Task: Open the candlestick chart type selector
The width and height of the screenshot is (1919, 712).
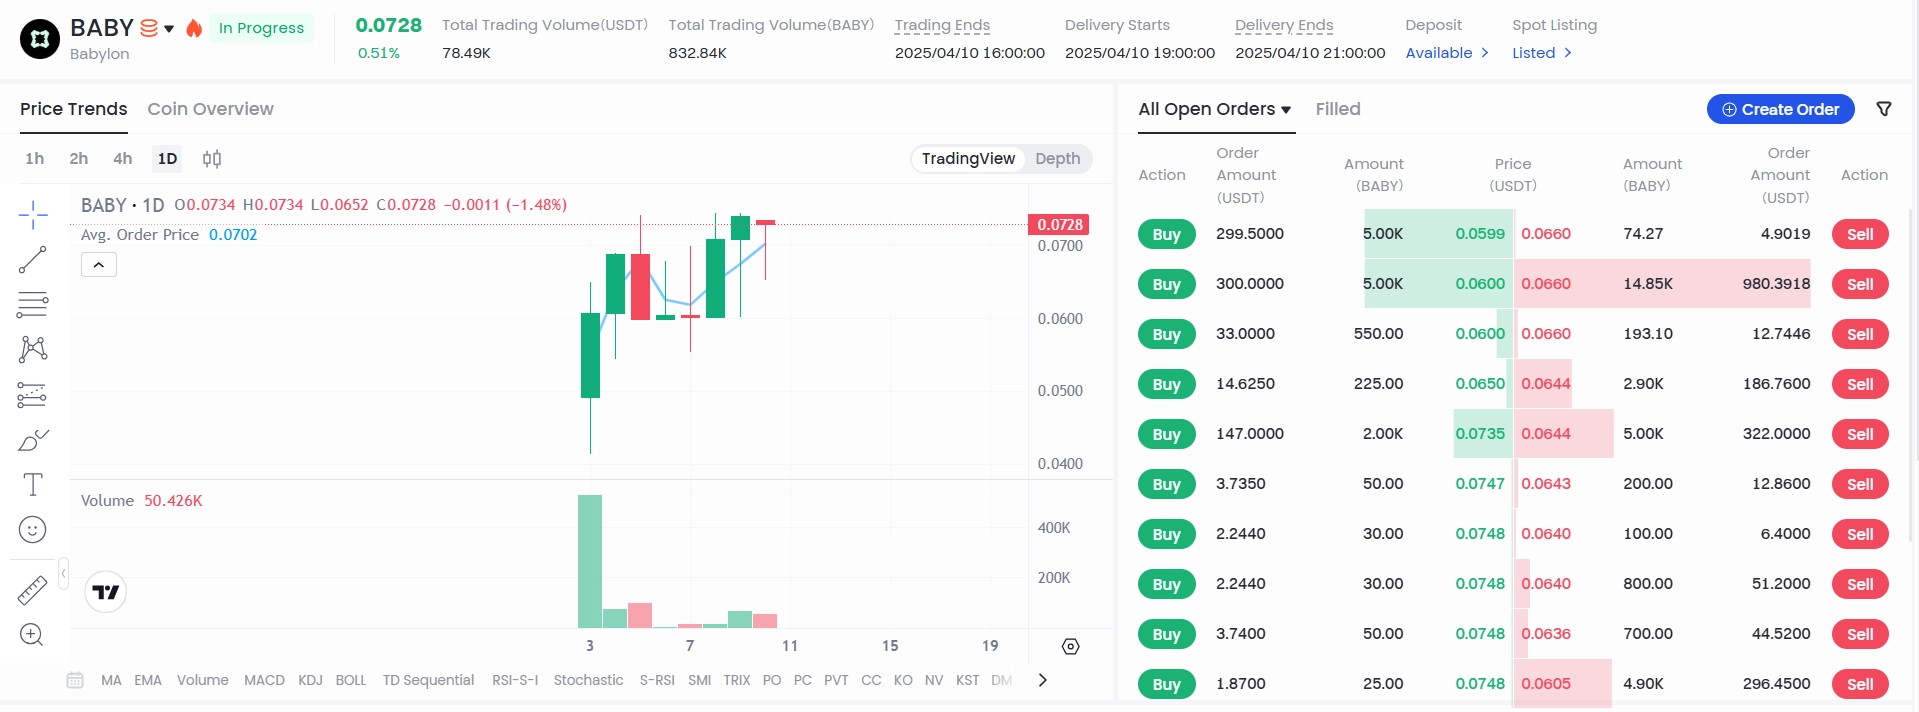Action: point(212,158)
